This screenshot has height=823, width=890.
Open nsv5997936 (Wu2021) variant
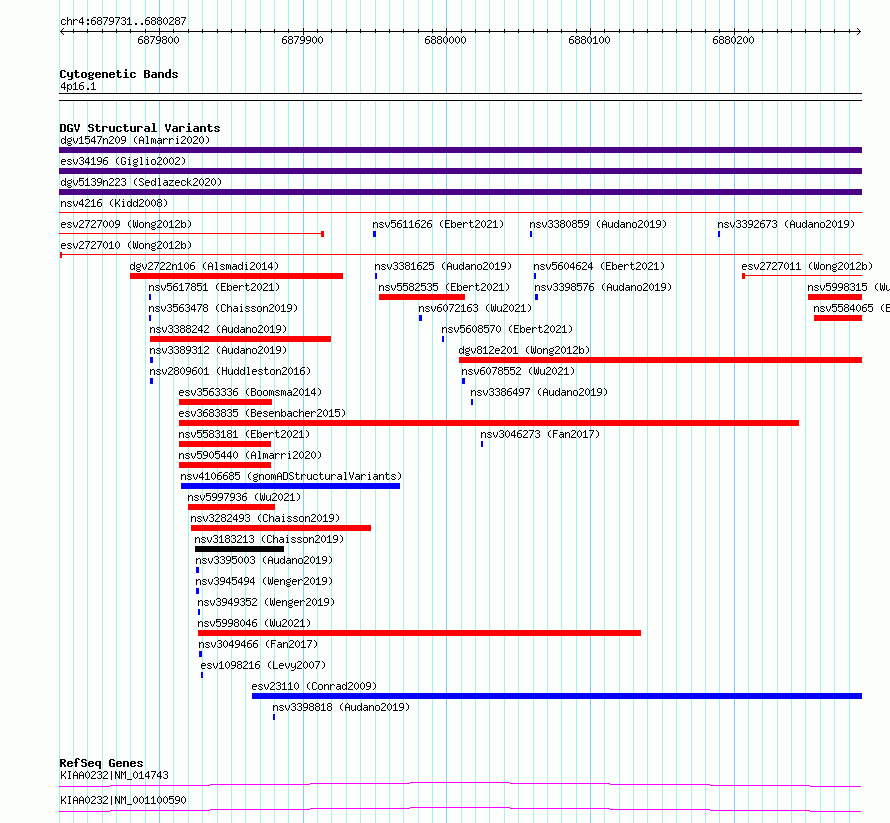pyautogui.click(x=244, y=497)
